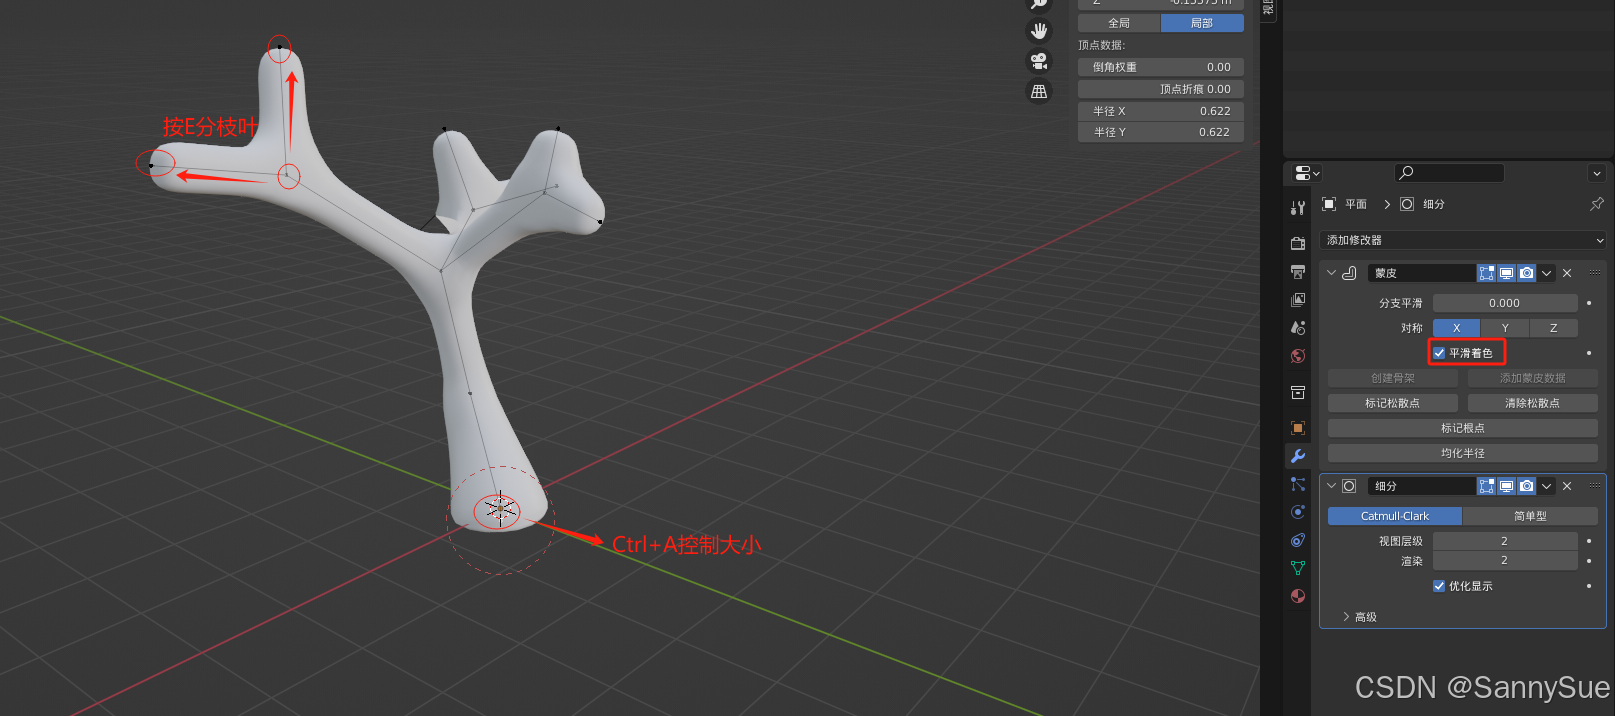Remove the 细分 modifier with X

[1567, 486]
